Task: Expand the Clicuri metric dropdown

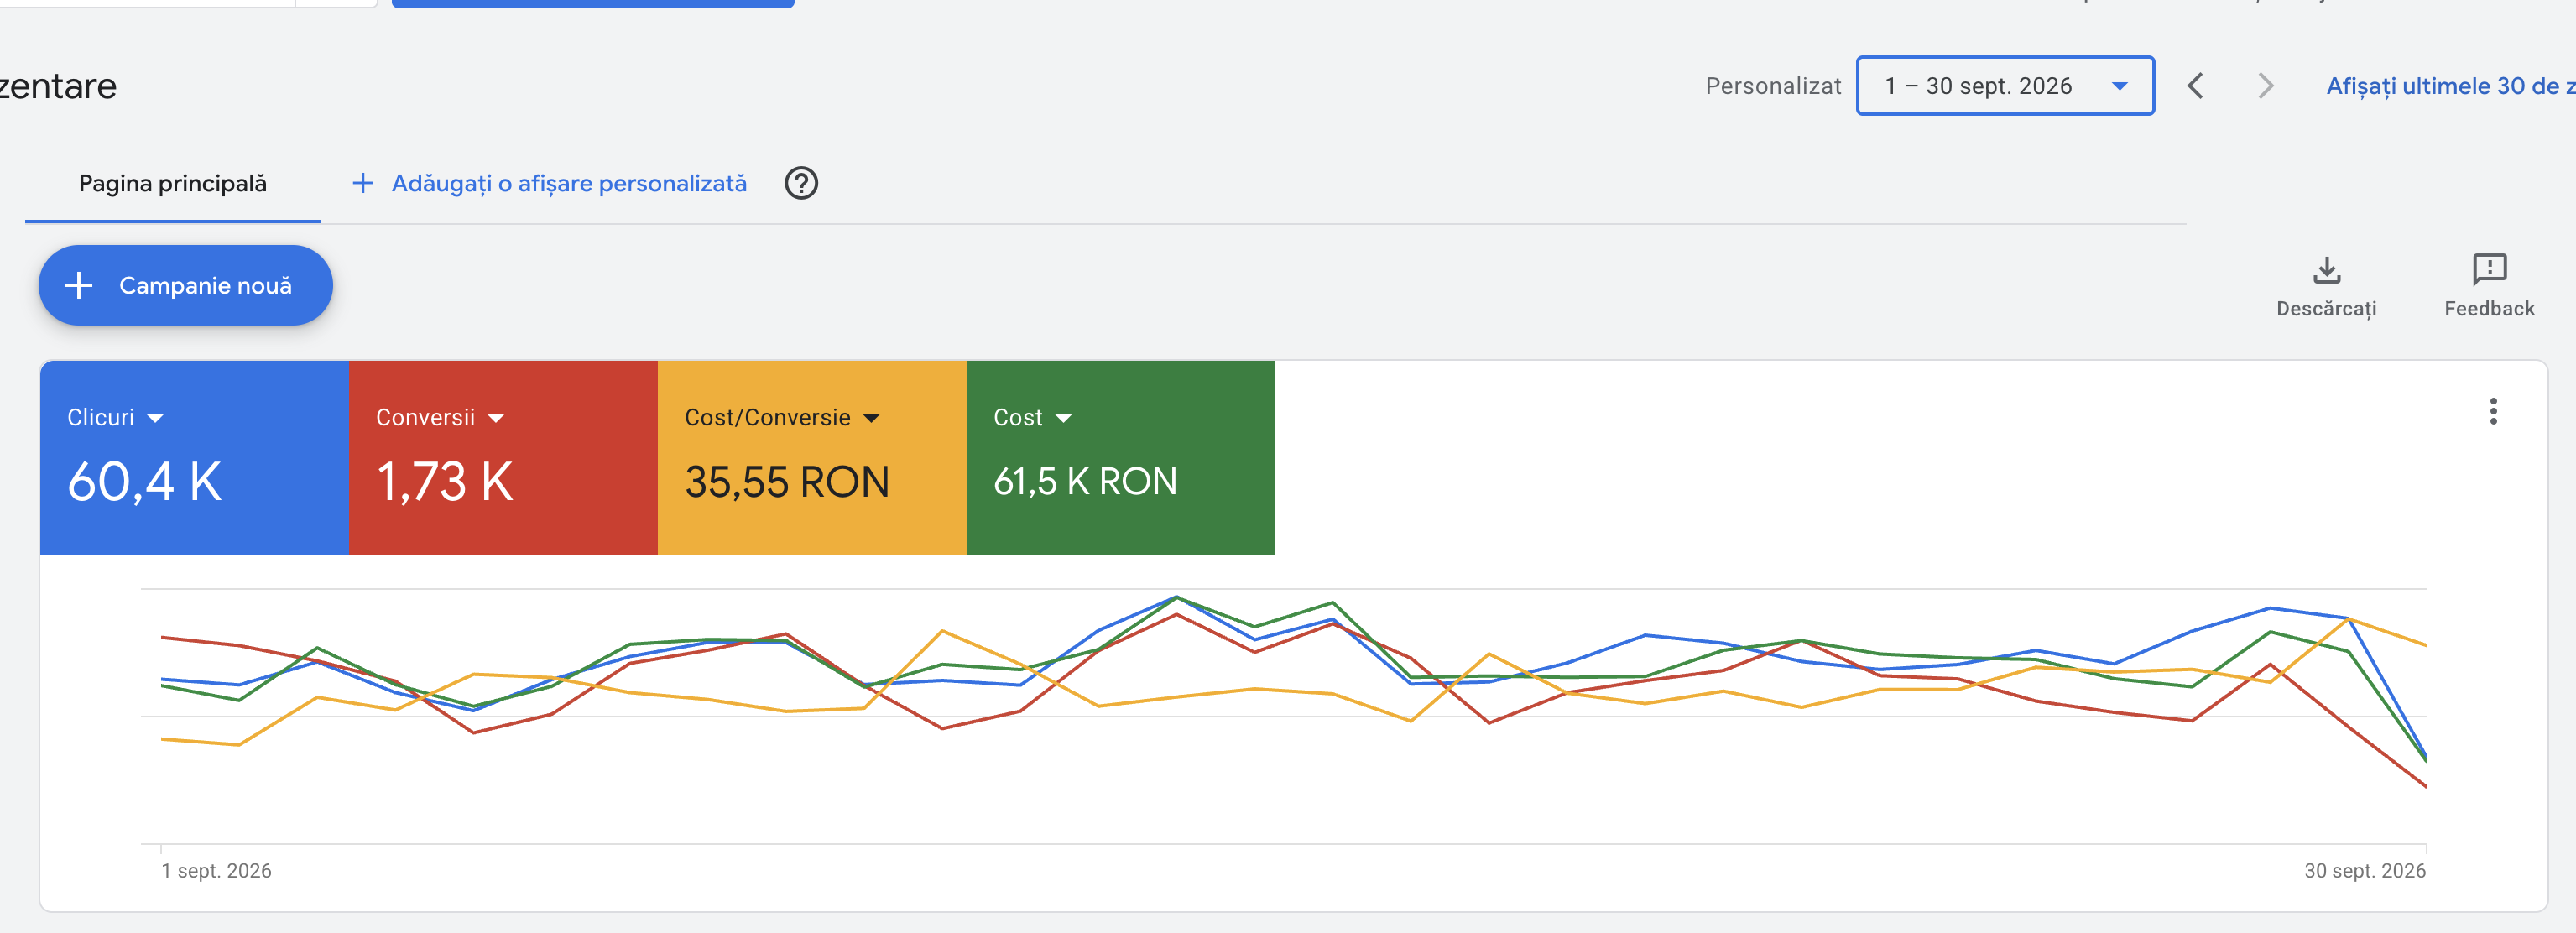Action: [x=156, y=418]
